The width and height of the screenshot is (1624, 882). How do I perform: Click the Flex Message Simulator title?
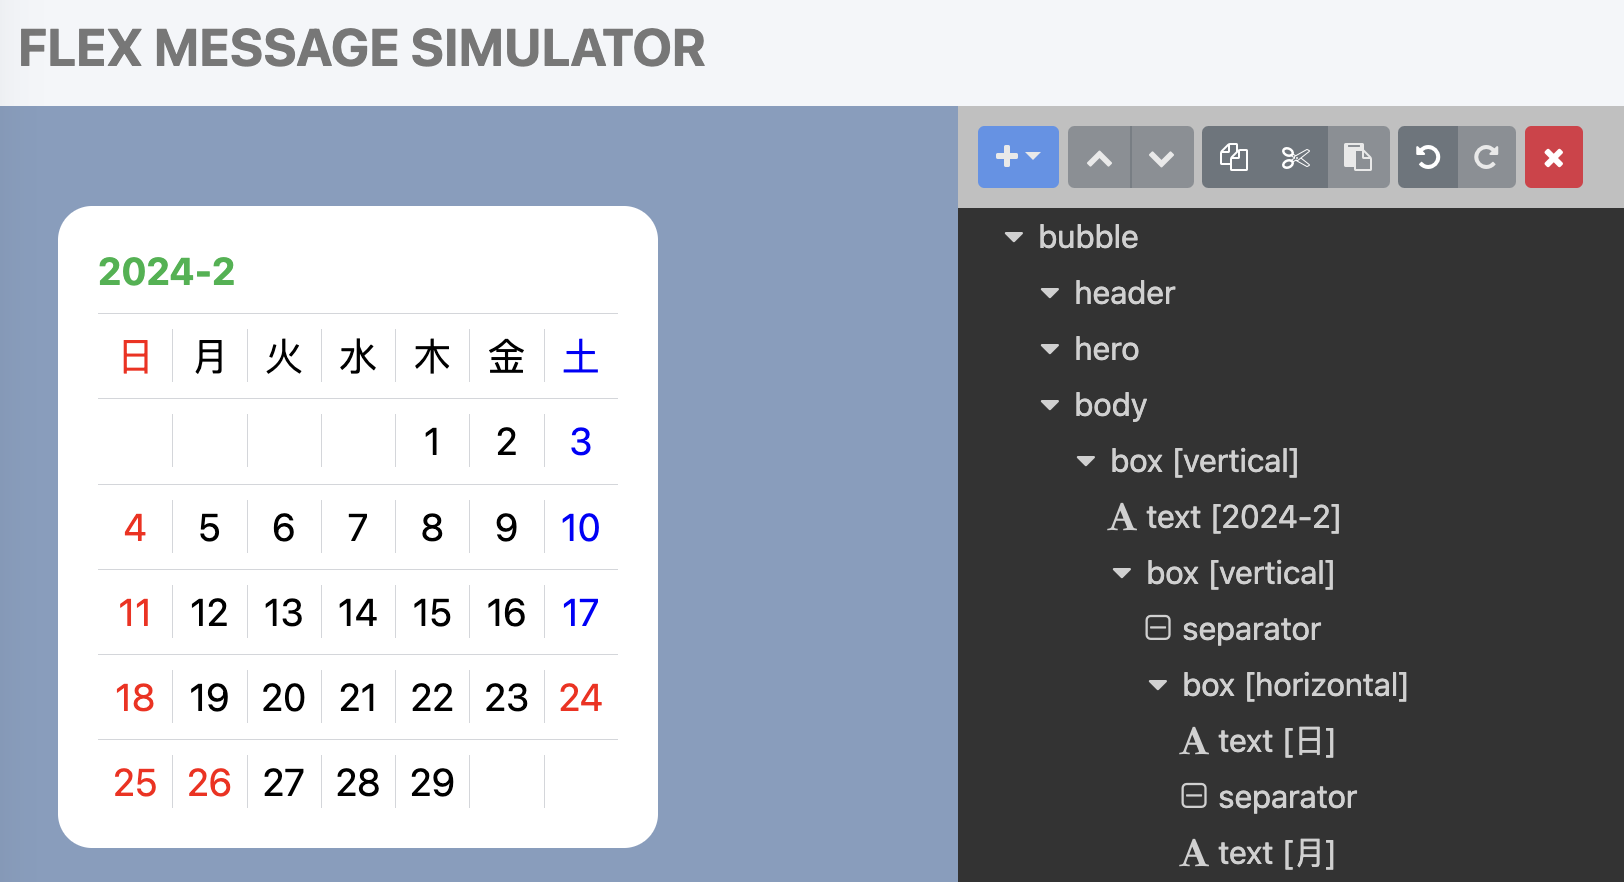point(362,48)
